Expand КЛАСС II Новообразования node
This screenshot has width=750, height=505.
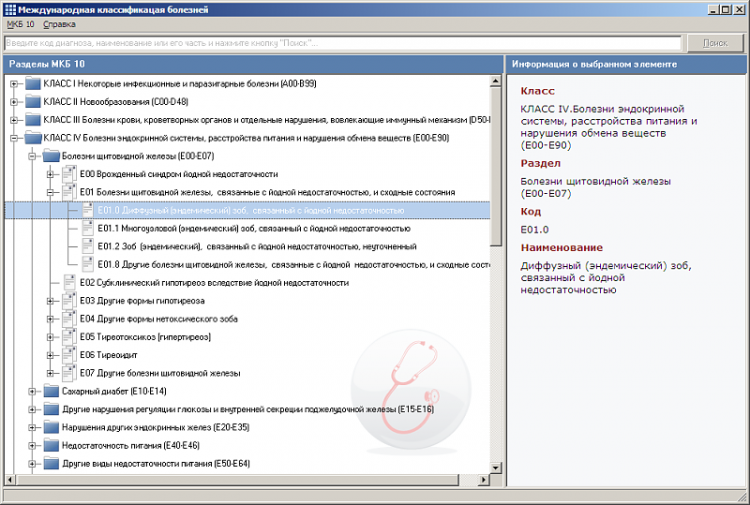click(14, 102)
